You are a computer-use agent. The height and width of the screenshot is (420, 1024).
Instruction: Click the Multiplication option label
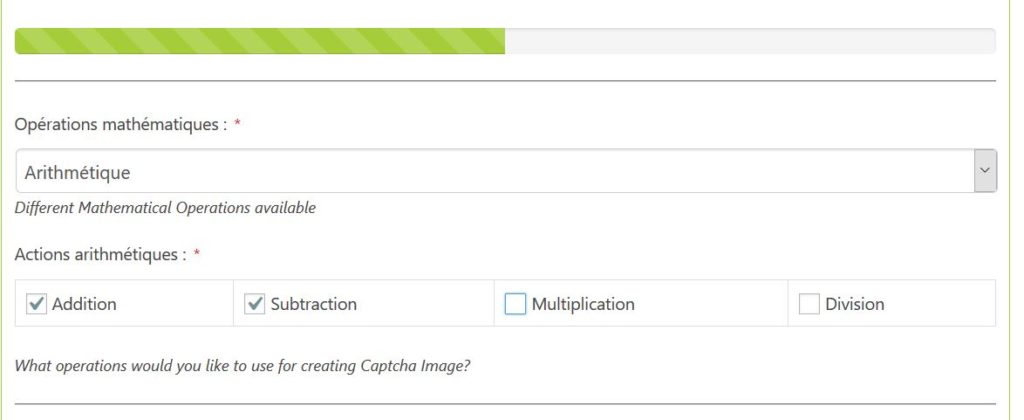click(x=583, y=304)
